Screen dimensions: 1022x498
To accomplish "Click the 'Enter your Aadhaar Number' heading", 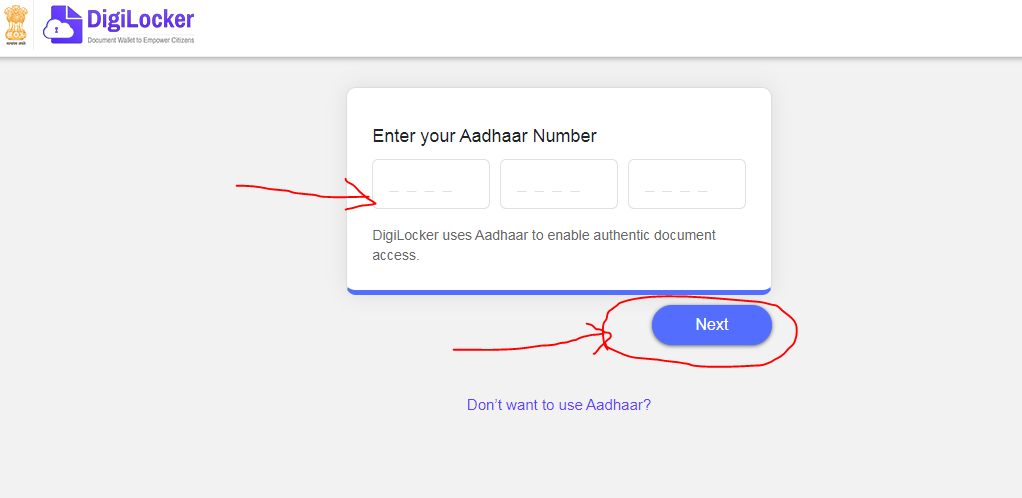I will [484, 136].
